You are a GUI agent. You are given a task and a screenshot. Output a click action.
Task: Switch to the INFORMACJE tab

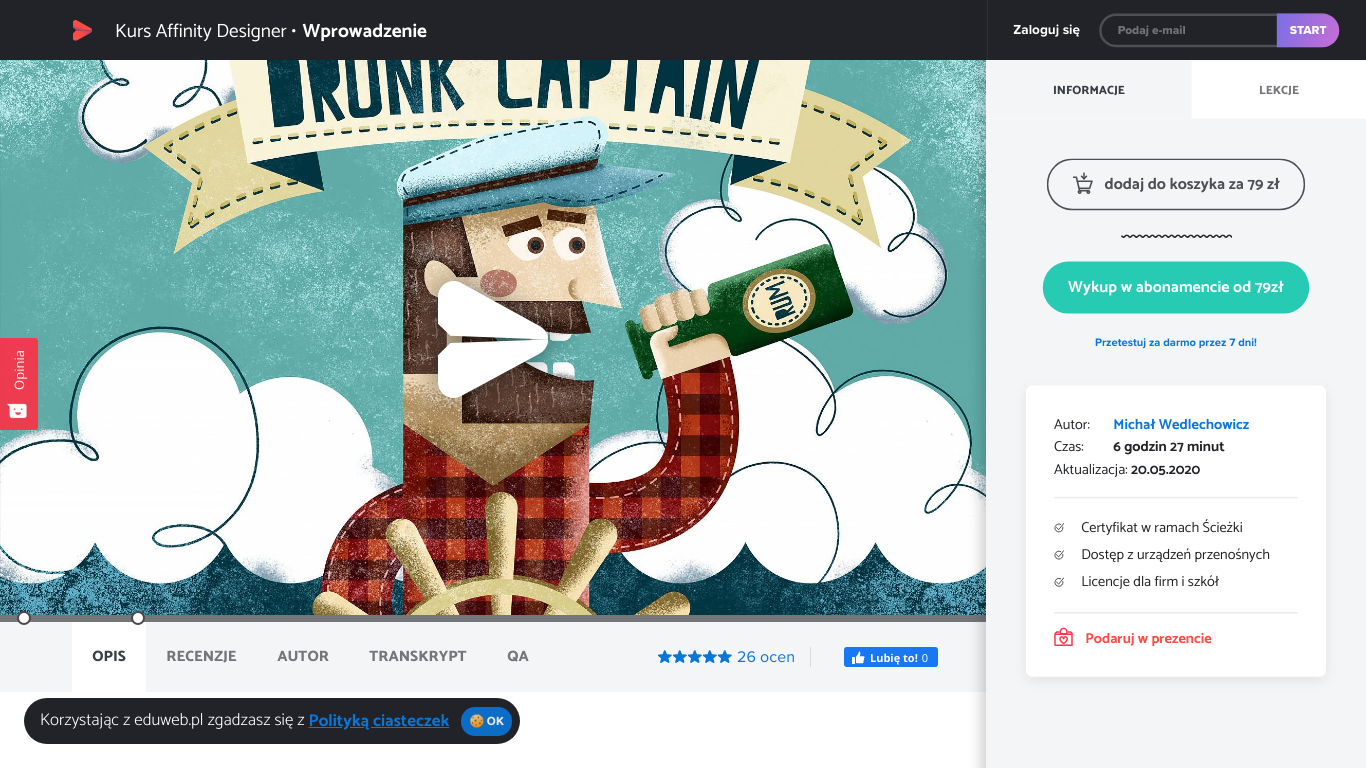[1089, 90]
